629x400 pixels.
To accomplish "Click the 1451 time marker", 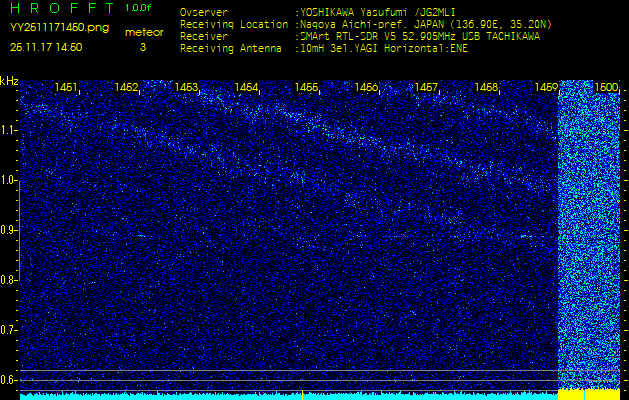I will 67,88.
